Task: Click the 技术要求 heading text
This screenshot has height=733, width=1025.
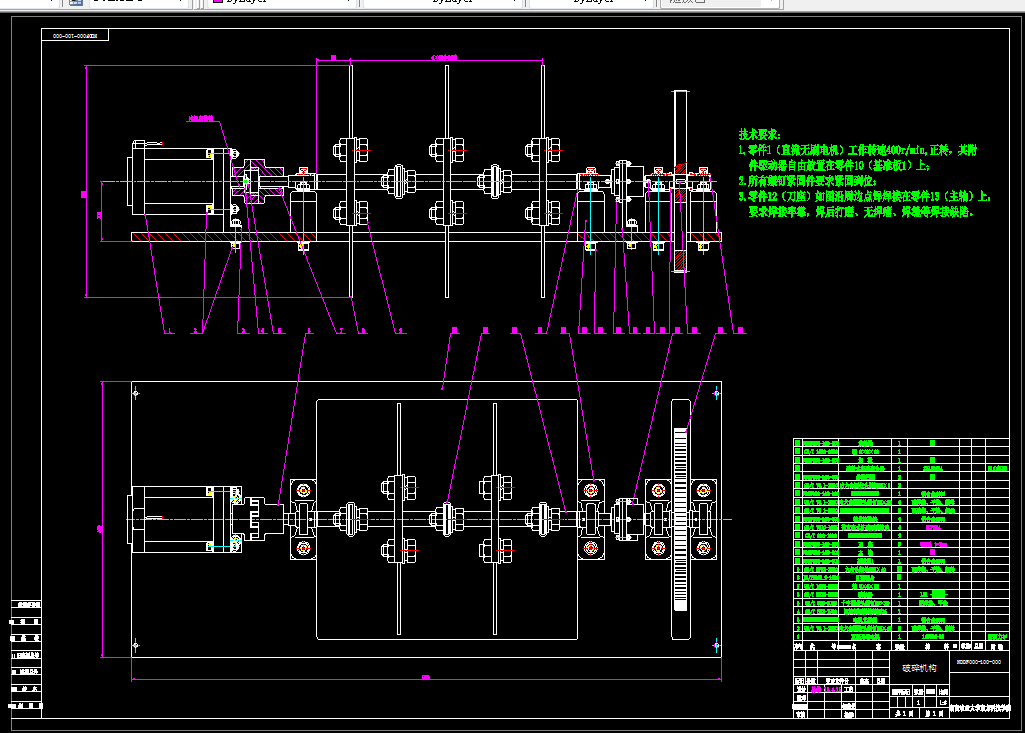Action: [x=760, y=135]
